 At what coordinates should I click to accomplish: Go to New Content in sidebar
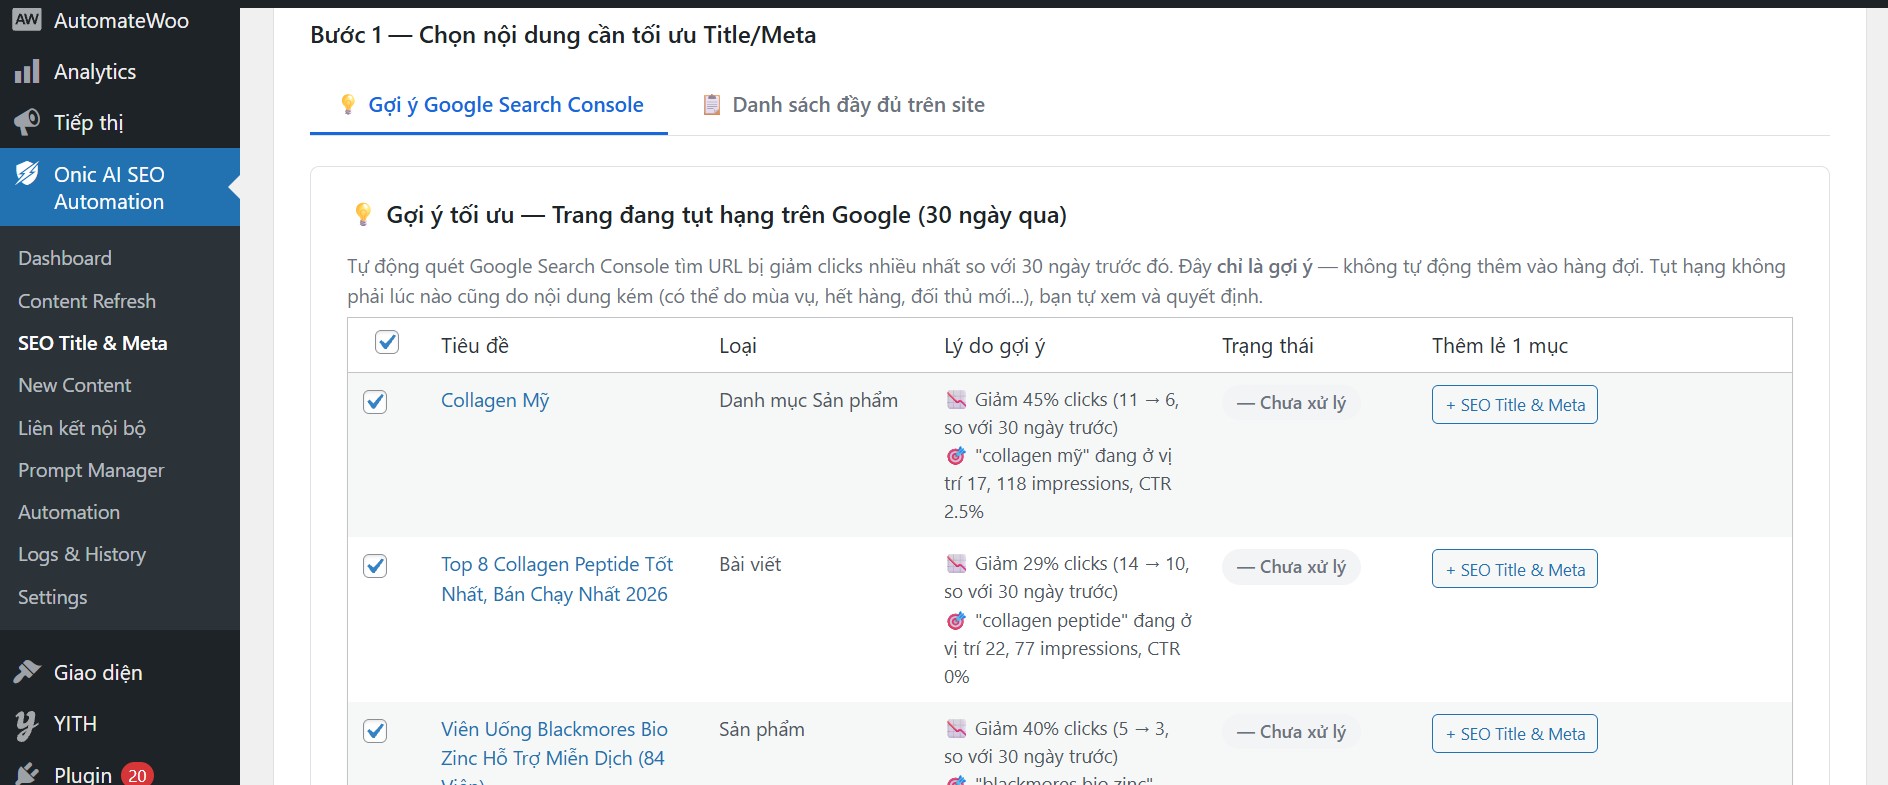75,385
